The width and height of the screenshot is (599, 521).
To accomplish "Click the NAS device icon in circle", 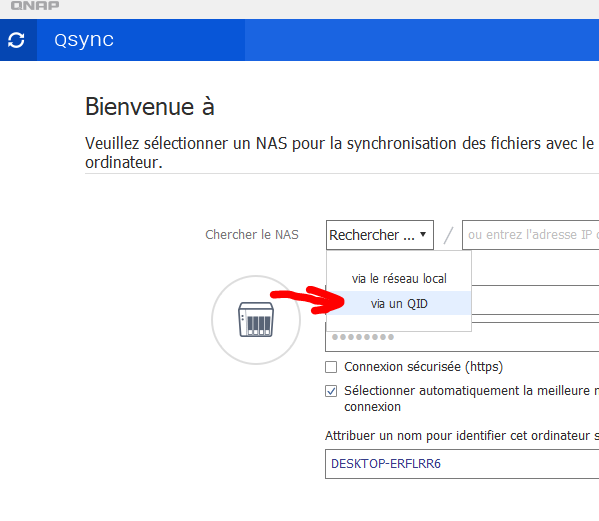I will click(x=256, y=320).
